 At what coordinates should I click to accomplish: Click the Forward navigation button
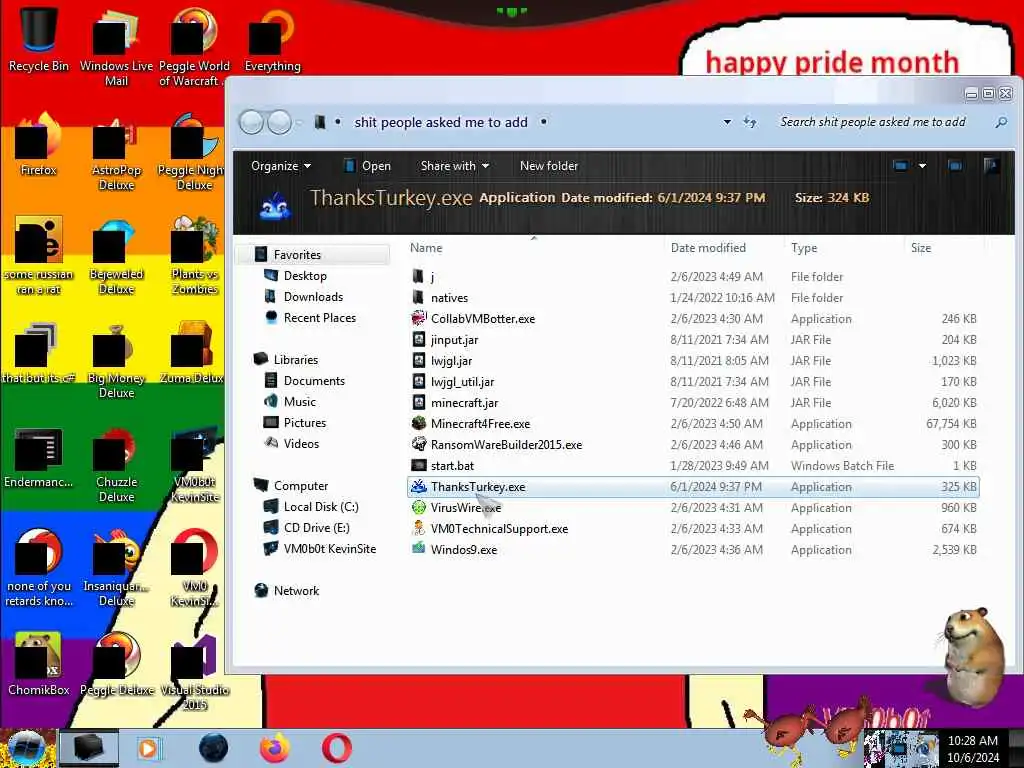(280, 122)
